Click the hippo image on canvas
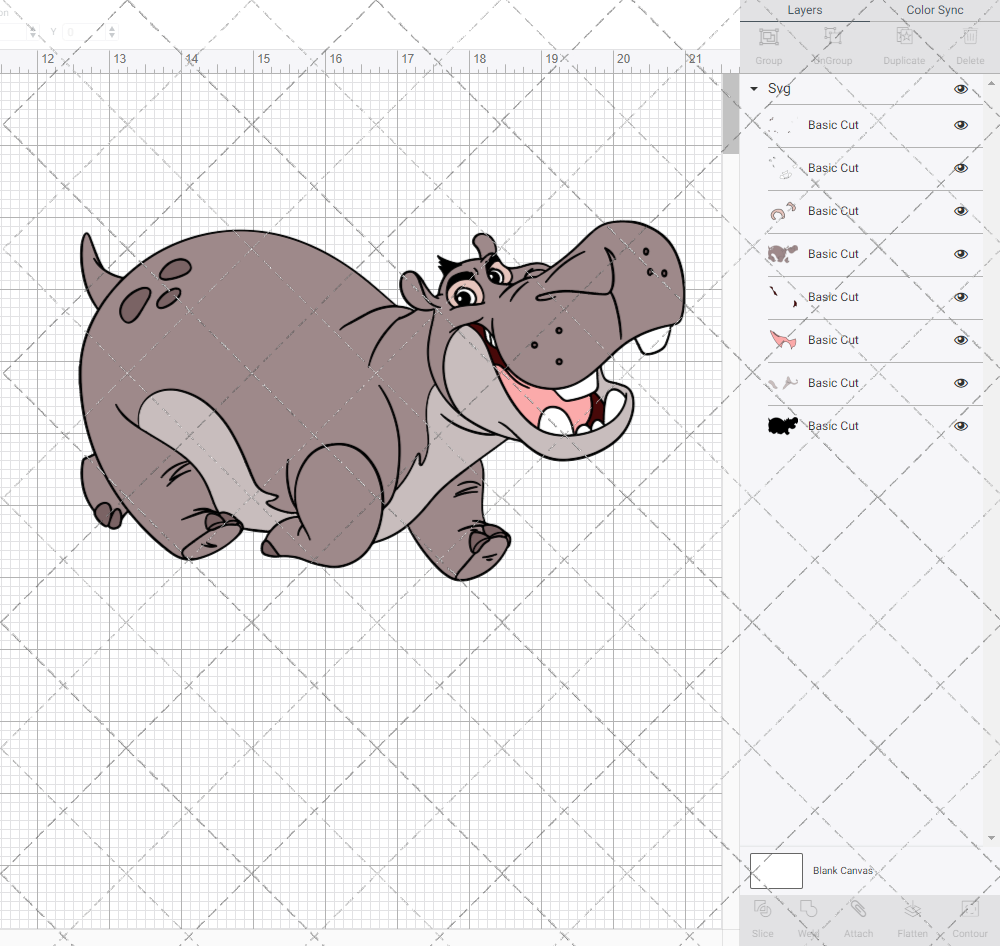The height and width of the screenshot is (946, 1000). (x=381, y=400)
